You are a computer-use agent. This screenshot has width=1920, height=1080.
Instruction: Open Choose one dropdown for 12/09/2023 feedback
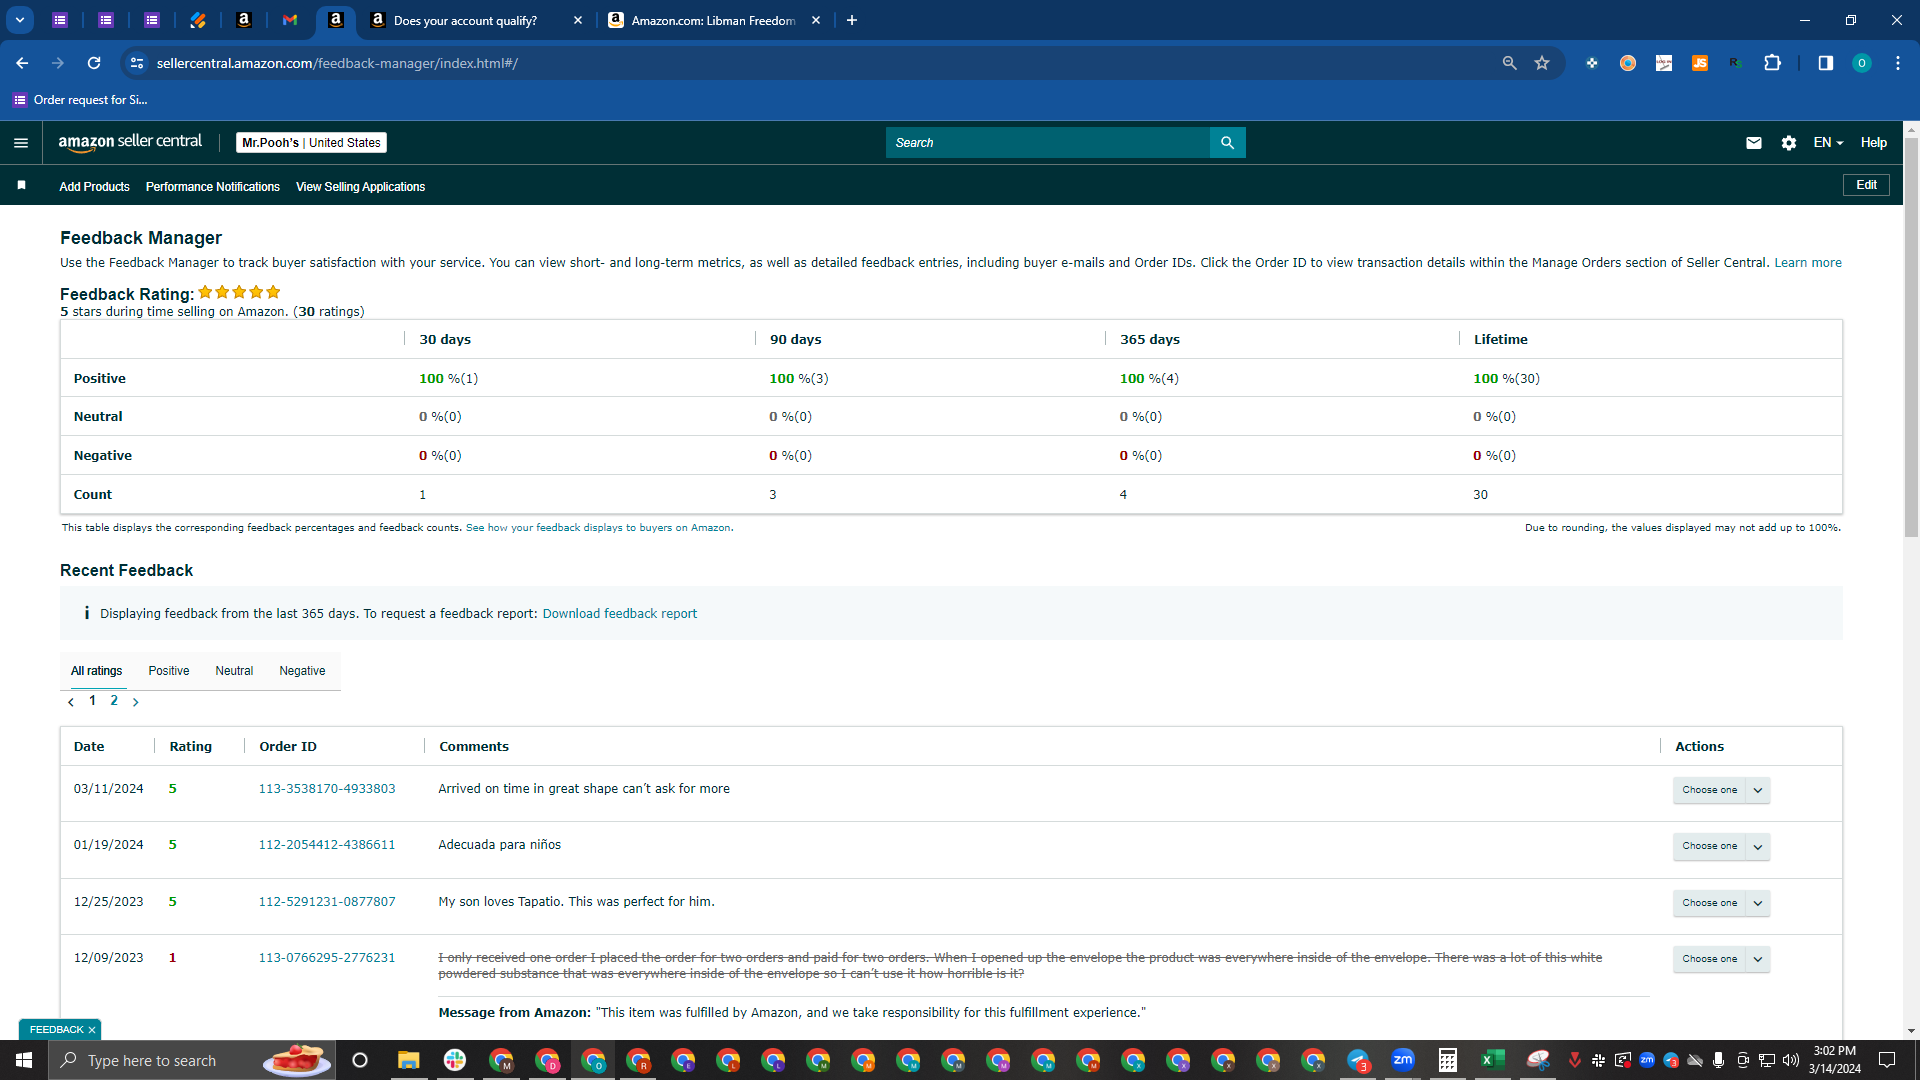1721,959
